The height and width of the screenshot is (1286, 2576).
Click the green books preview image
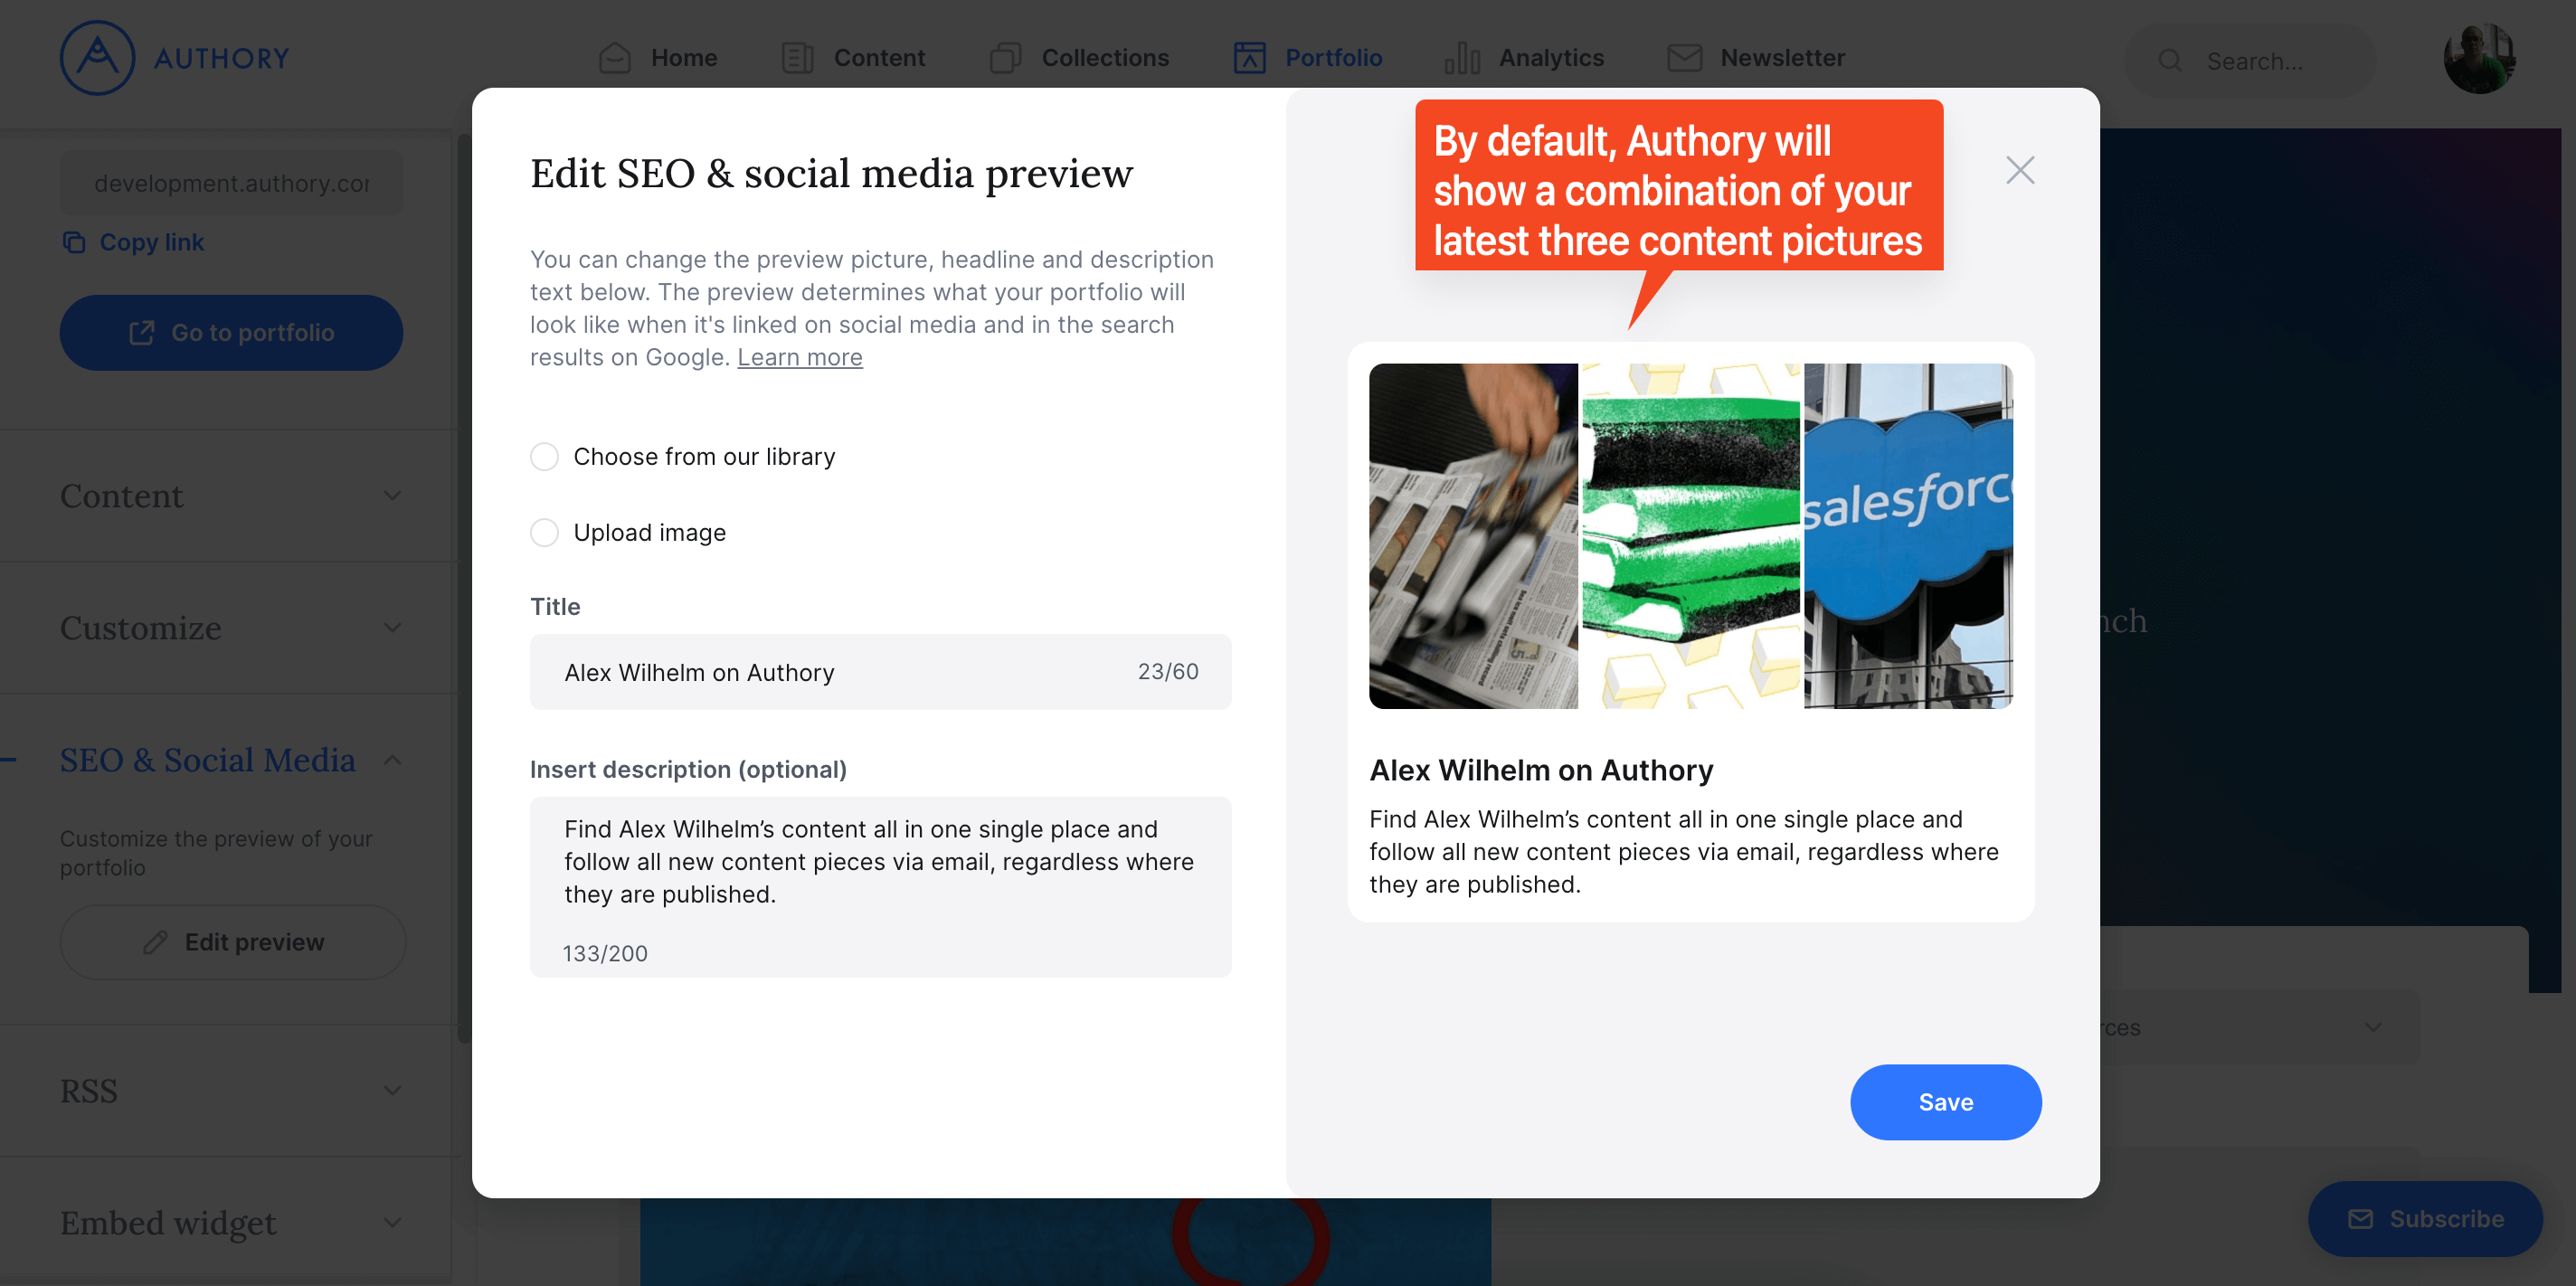(x=1690, y=536)
